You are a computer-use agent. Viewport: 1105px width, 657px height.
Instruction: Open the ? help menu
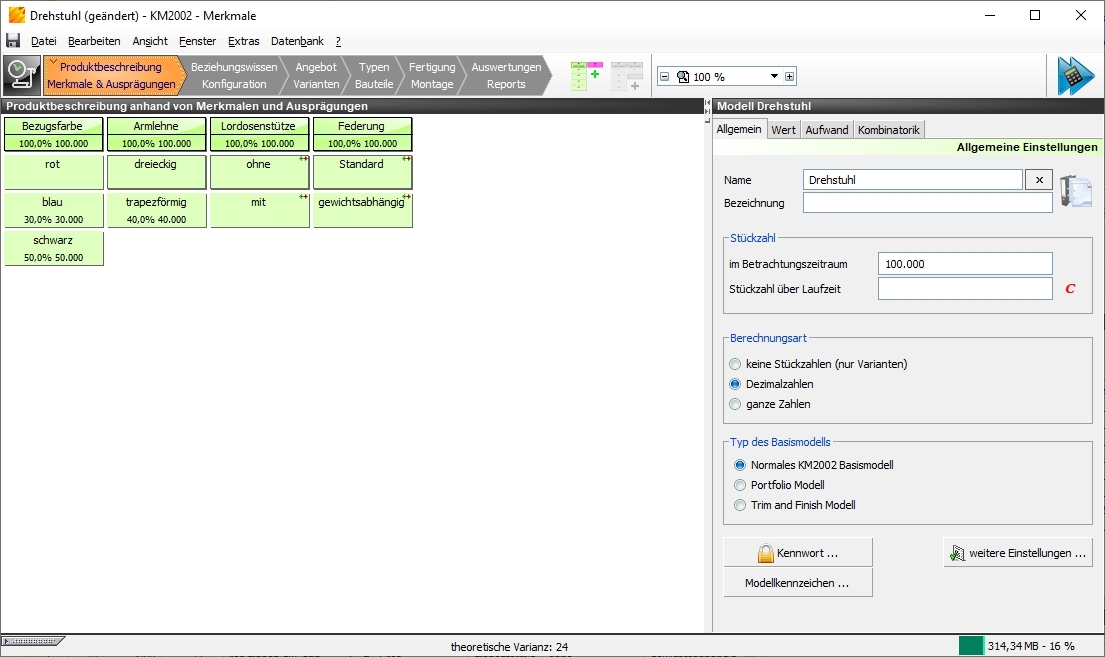pos(338,41)
